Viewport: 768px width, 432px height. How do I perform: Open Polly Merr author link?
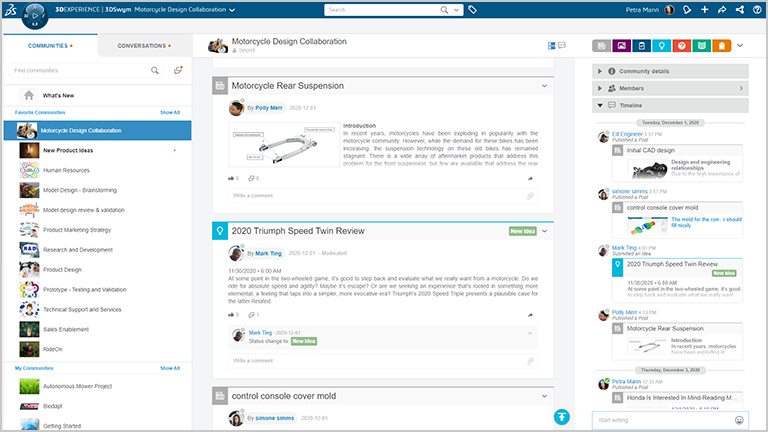point(270,107)
